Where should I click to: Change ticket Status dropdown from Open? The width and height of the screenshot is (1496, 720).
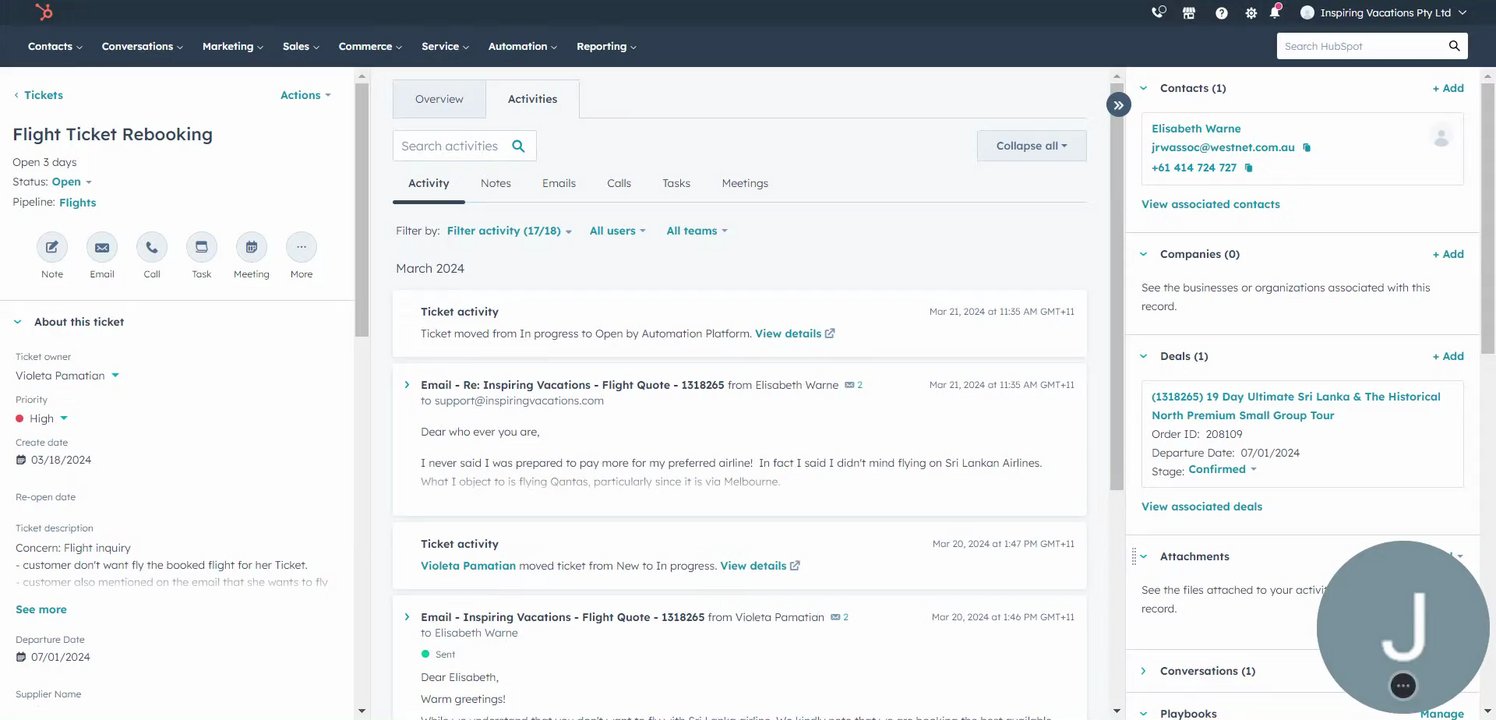71,182
